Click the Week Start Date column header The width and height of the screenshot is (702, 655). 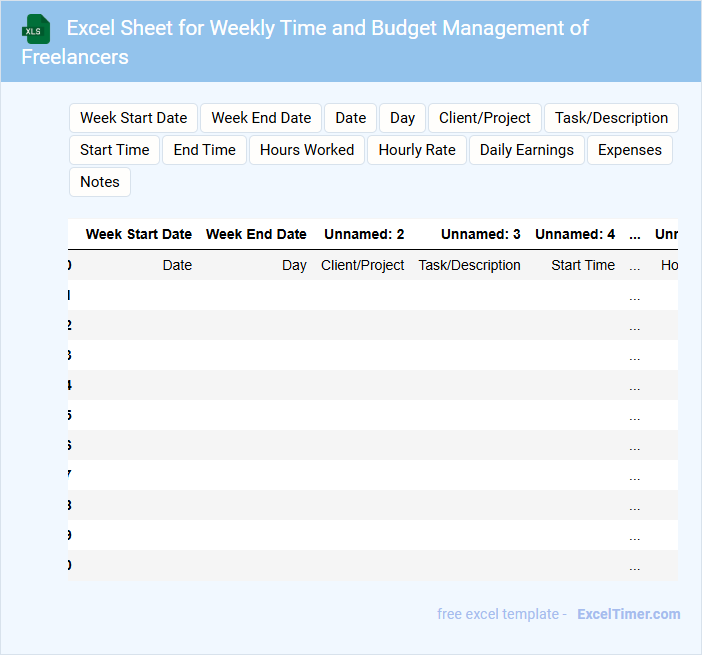[139, 235]
